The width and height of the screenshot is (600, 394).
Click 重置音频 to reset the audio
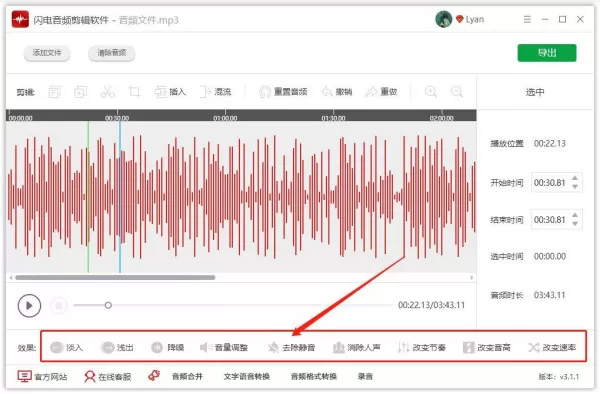283,92
